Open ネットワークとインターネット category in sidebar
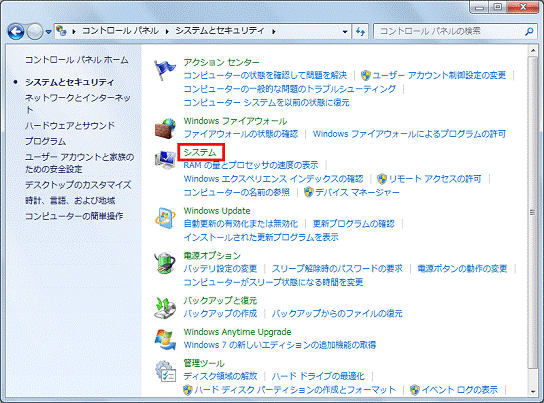 [x=78, y=104]
